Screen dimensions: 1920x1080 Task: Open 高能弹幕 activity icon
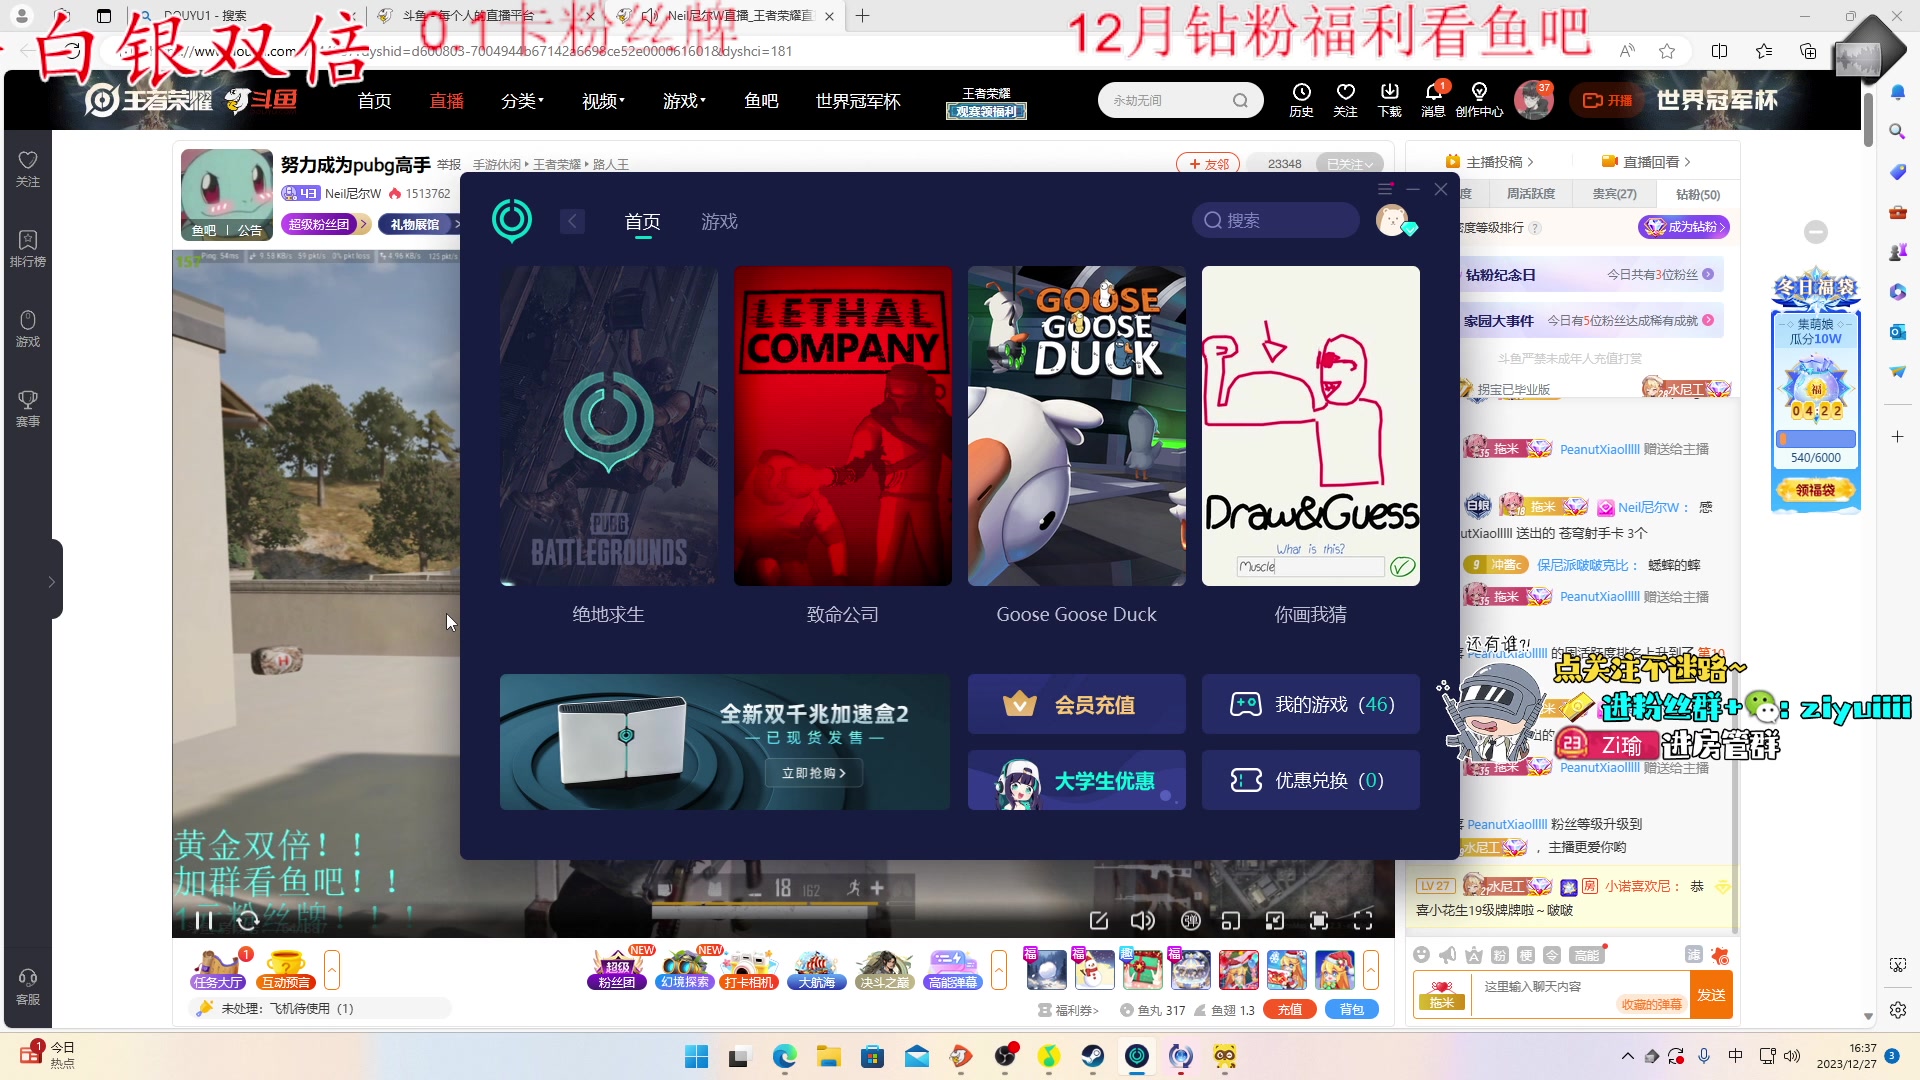952,969
